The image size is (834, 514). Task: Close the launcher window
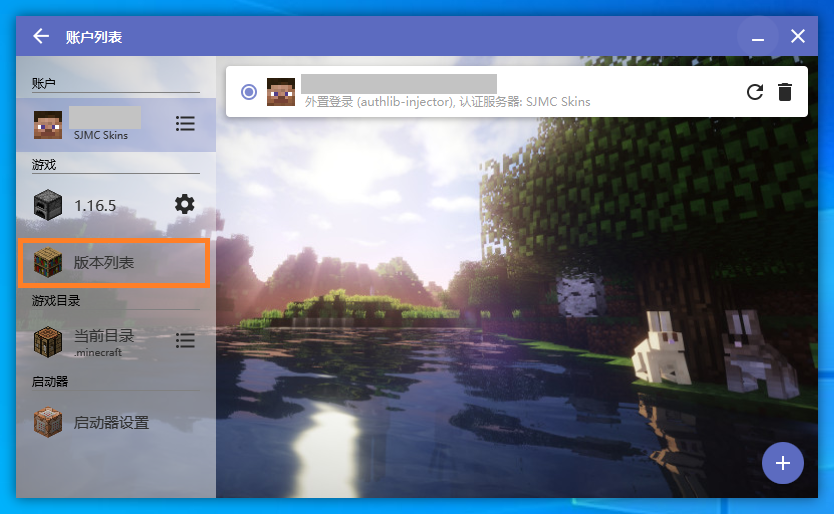click(797, 36)
